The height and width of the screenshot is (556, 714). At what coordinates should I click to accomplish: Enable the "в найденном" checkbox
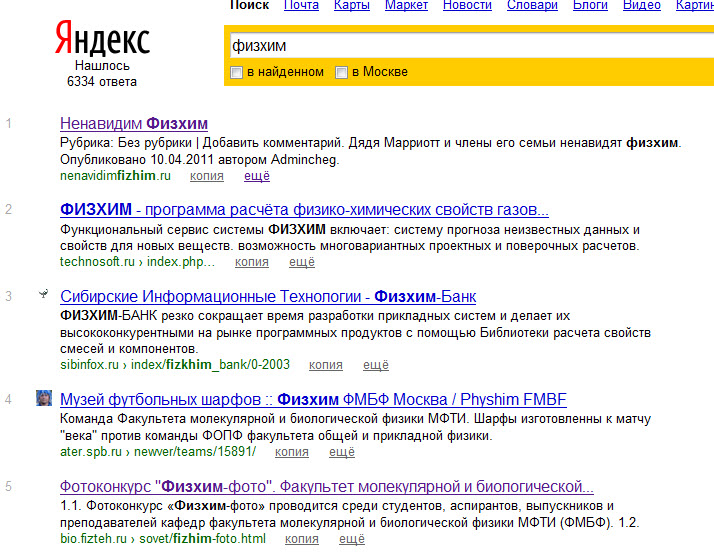point(236,72)
